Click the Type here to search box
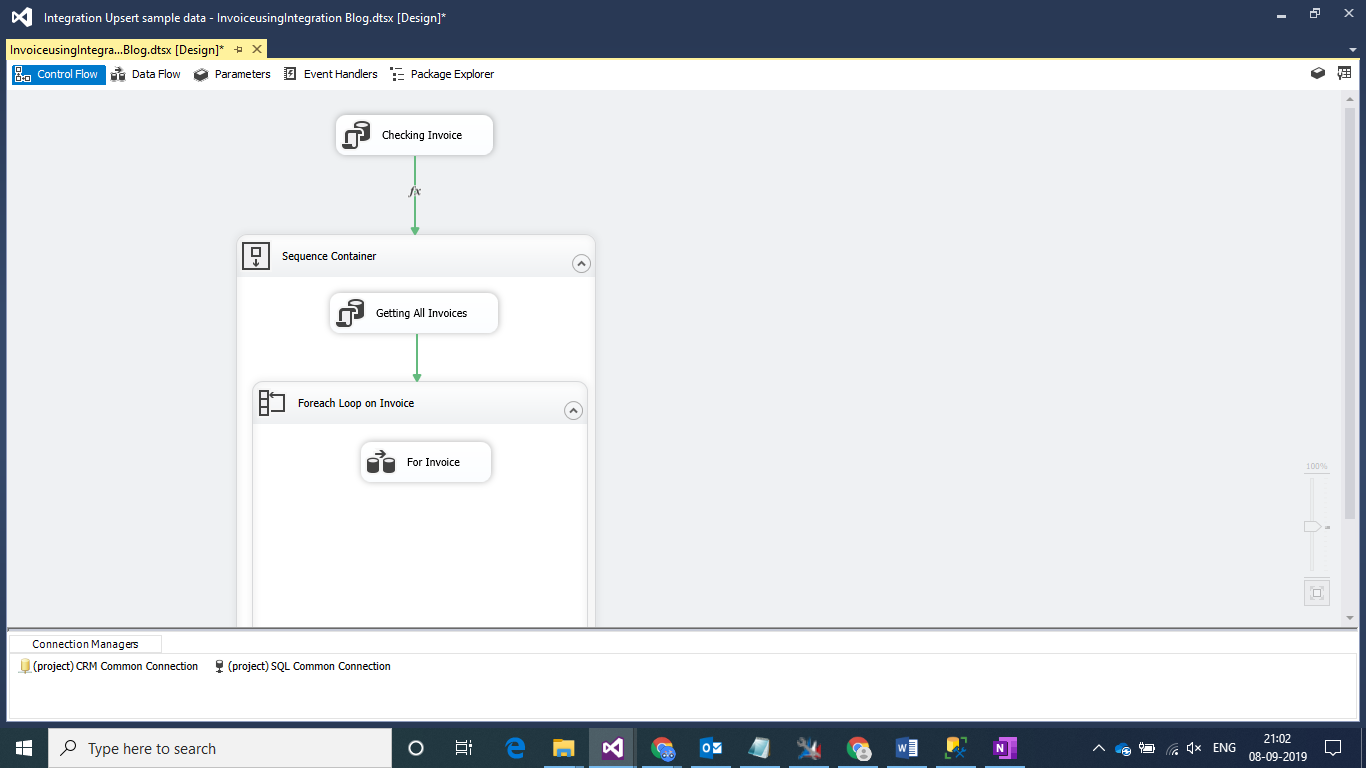Screen dimensions: 1366x768 (x=220, y=748)
